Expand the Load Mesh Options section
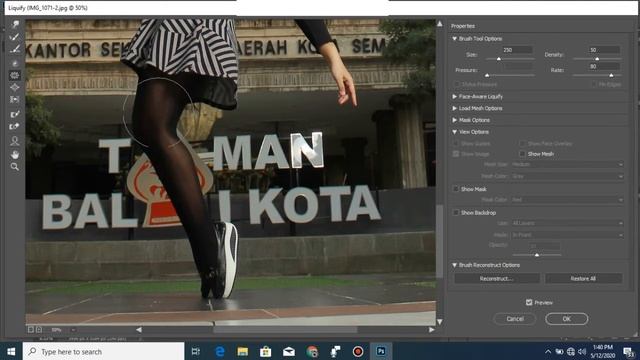The height and width of the screenshot is (360, 640). [454, 109]
